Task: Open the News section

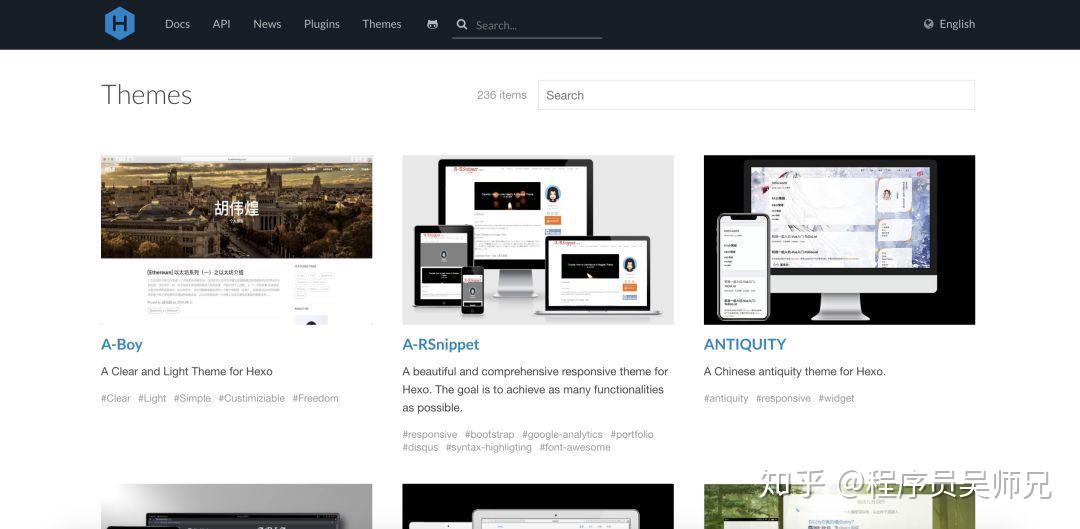Action: [x=267, y=24]
